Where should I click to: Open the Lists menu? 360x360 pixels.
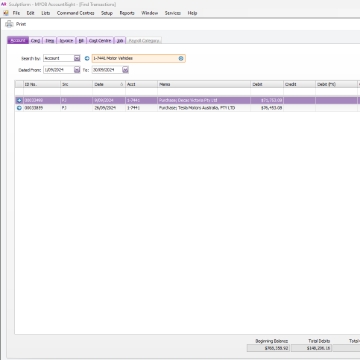click(x=46, y=13)
